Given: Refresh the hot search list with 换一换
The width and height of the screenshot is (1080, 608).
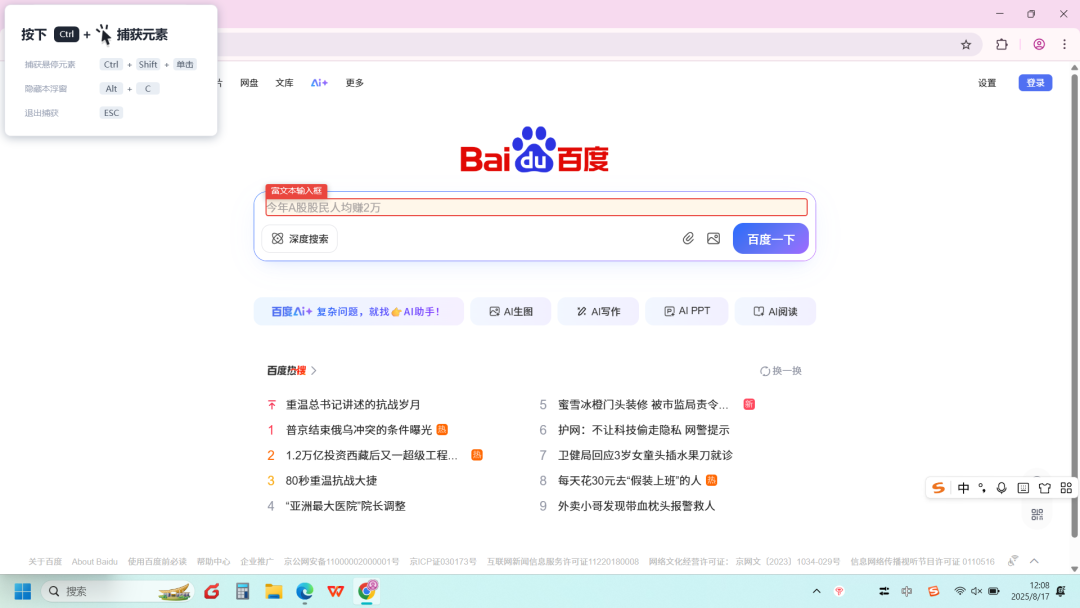Looking at the screenshot, I should coord(781,370).
